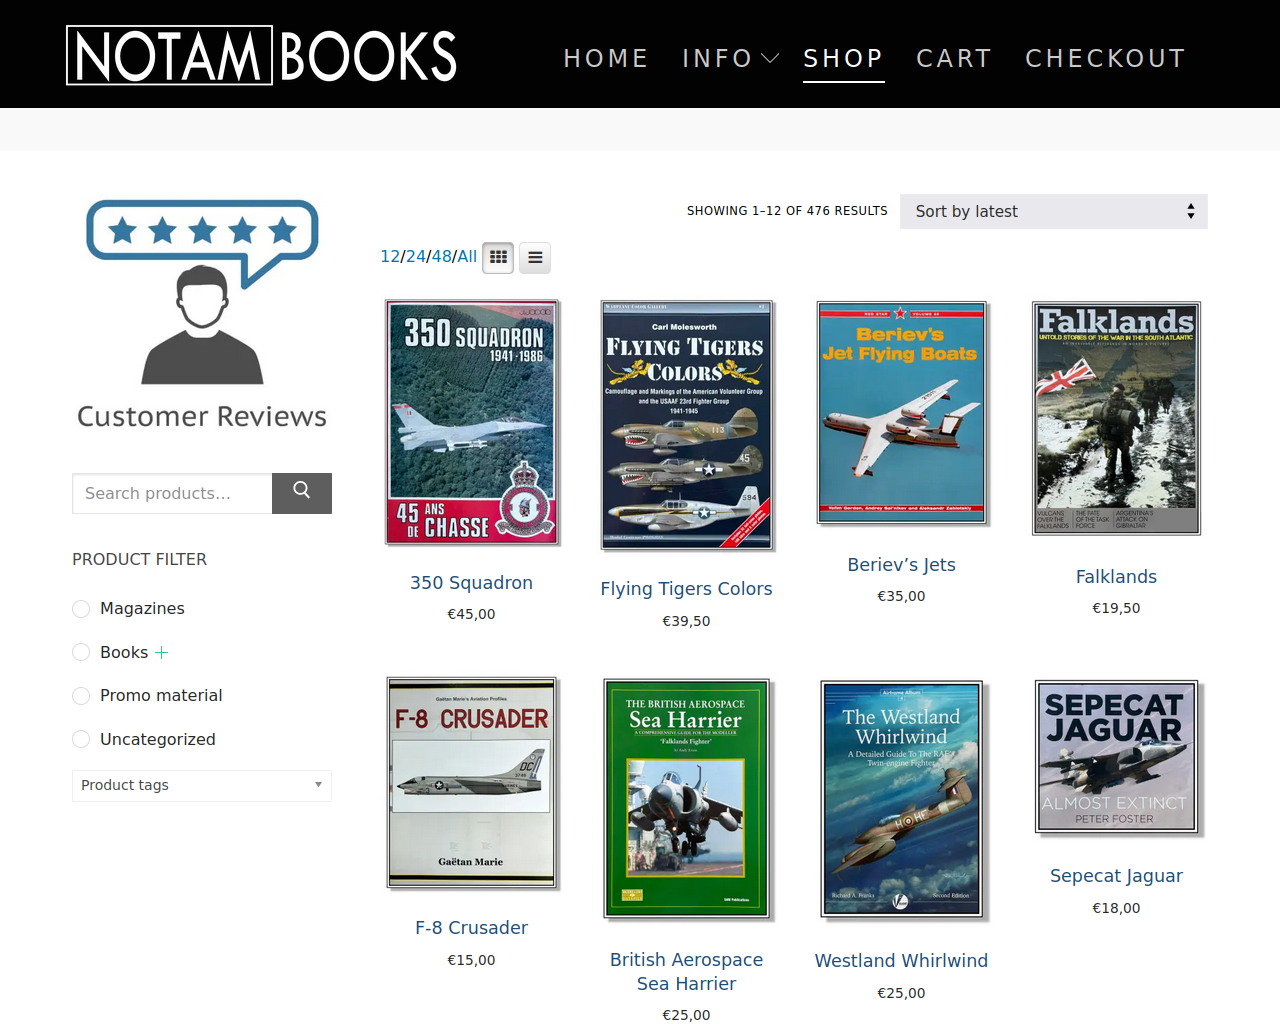Viewport: 1280px width, 1024px height.
Task: Open the Falklands book cover
Action: pos(1116,418)
